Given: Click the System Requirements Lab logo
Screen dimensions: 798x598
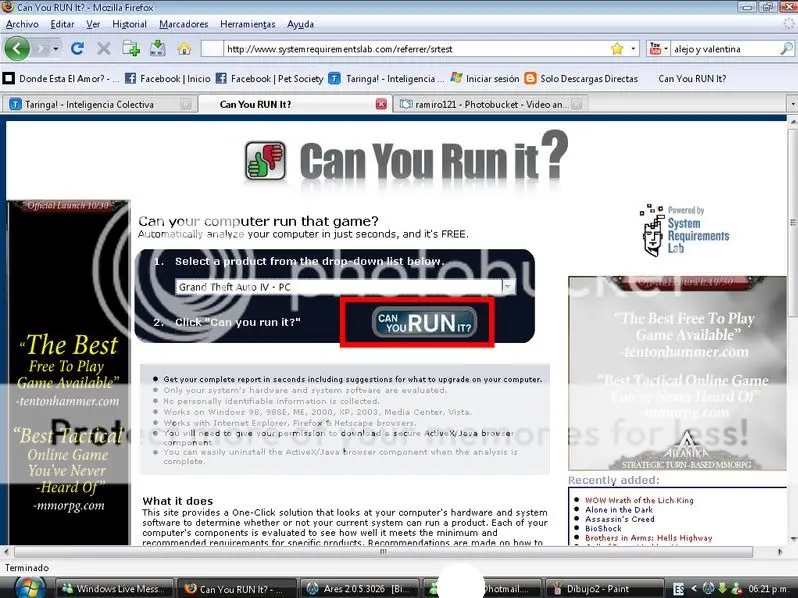Looking at the screenshot, I should (x=685, y=230).
